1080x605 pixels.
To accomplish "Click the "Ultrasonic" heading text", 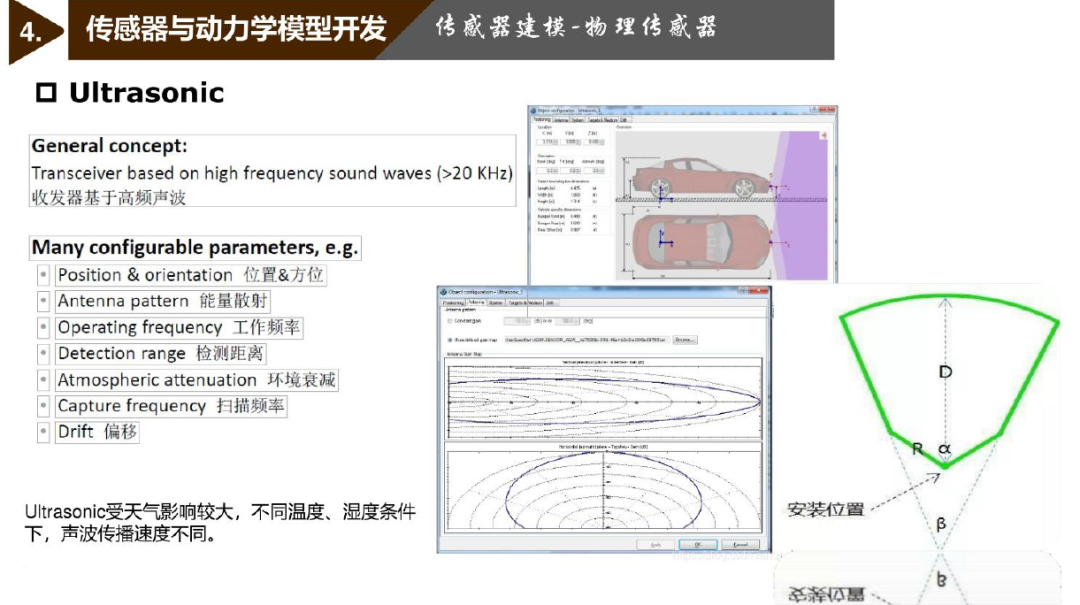I will (147, 92).
